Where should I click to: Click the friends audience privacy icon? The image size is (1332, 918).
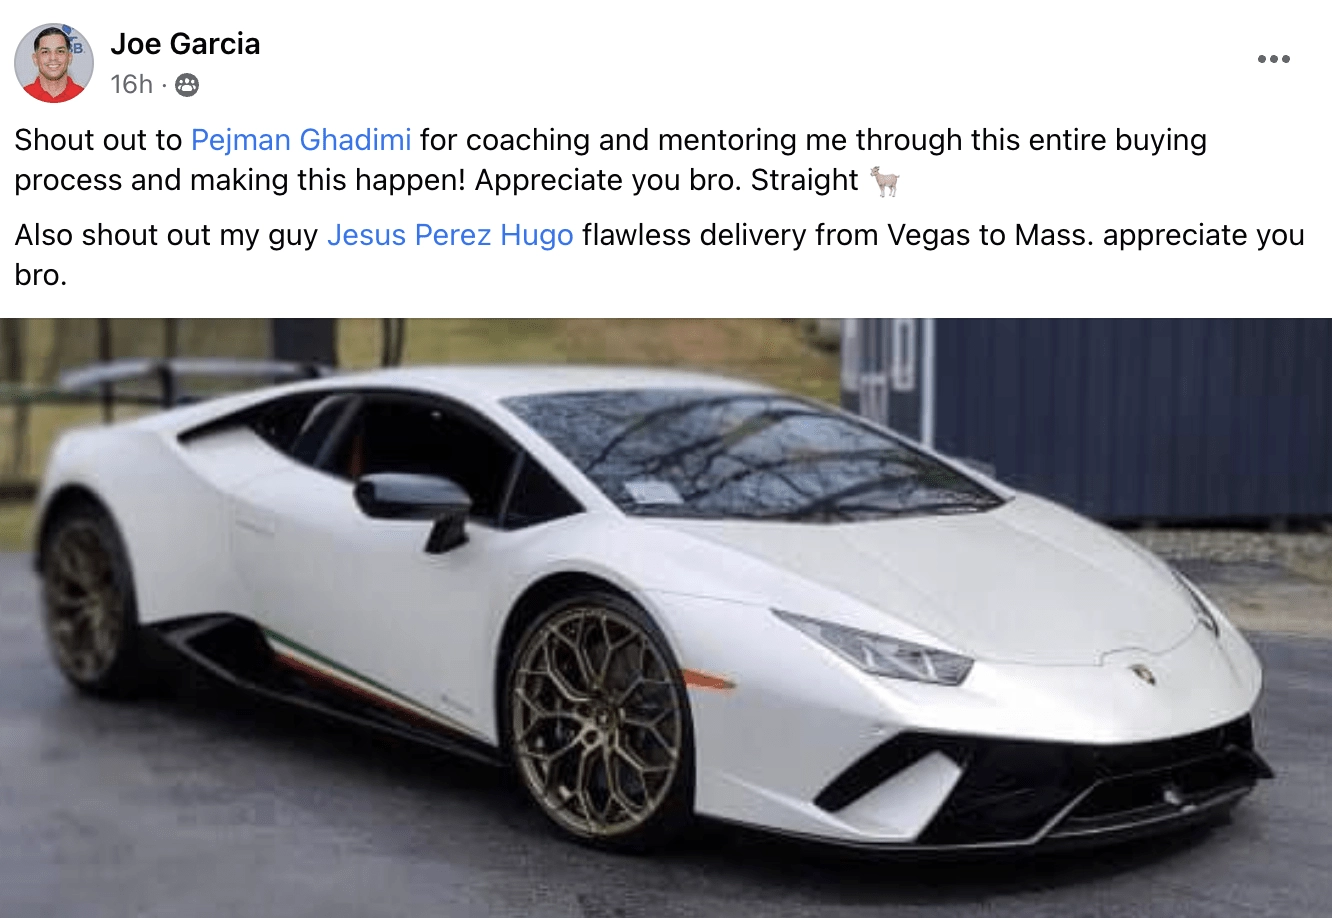(x=187, y=85)
